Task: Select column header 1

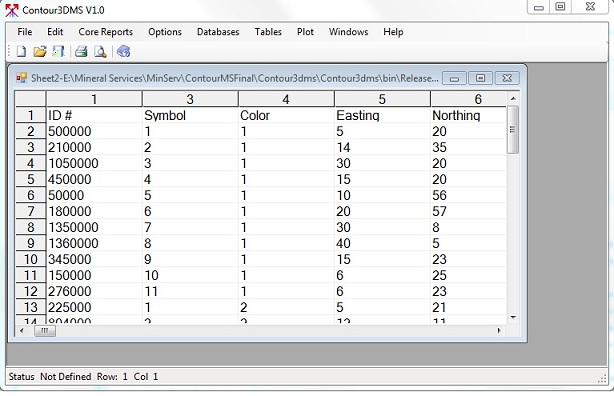Action: 94,99
